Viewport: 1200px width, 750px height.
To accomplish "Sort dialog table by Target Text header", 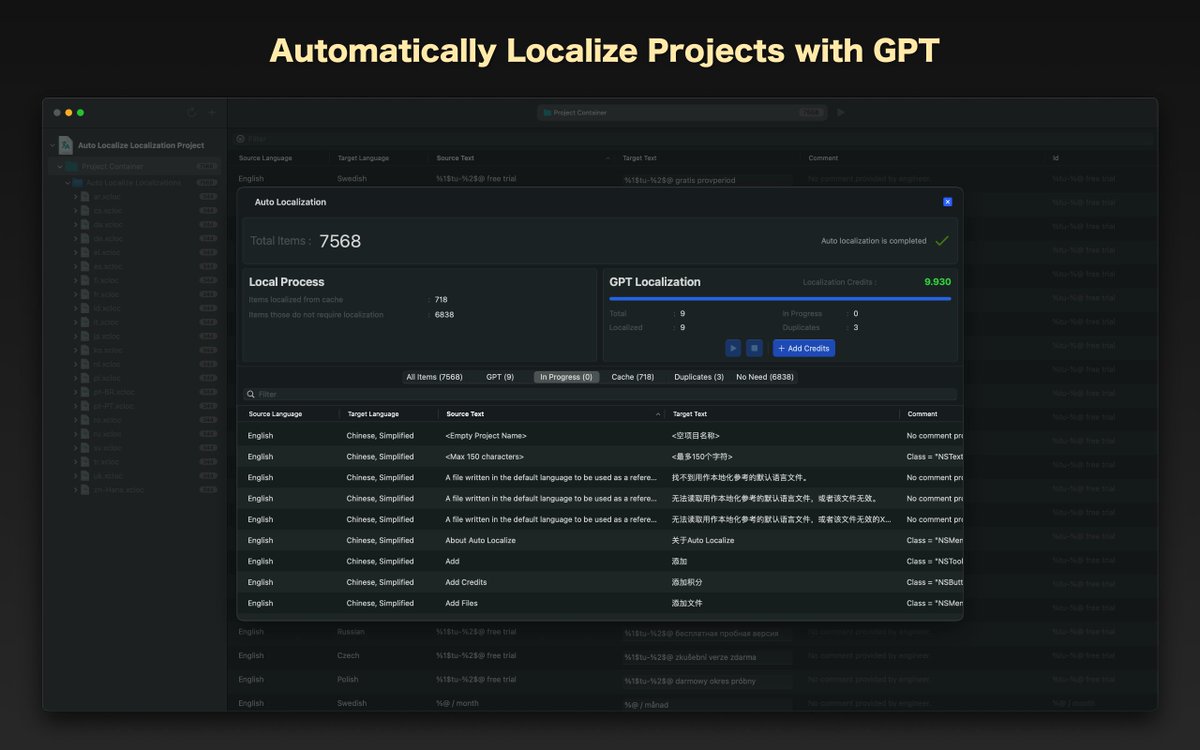I will [782, 414].
